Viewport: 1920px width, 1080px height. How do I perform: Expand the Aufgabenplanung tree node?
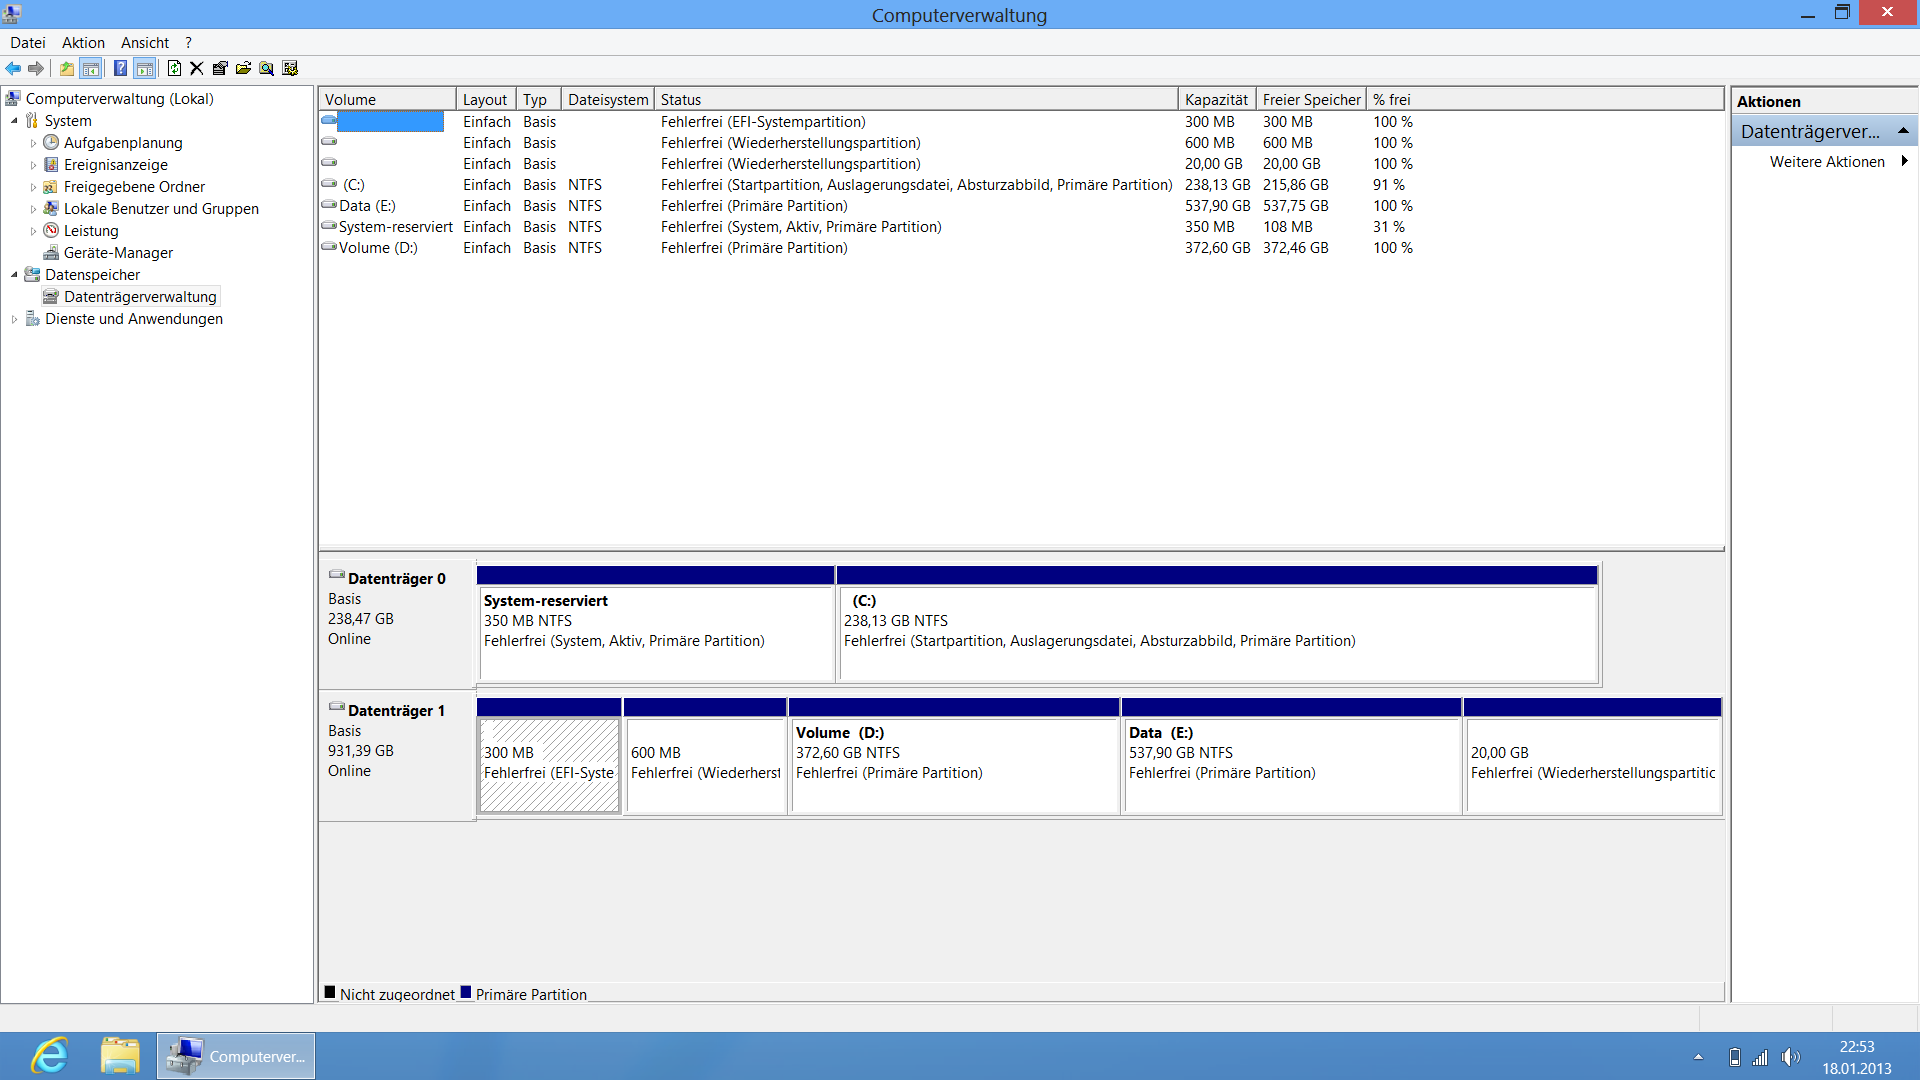(x=33, y=143)
